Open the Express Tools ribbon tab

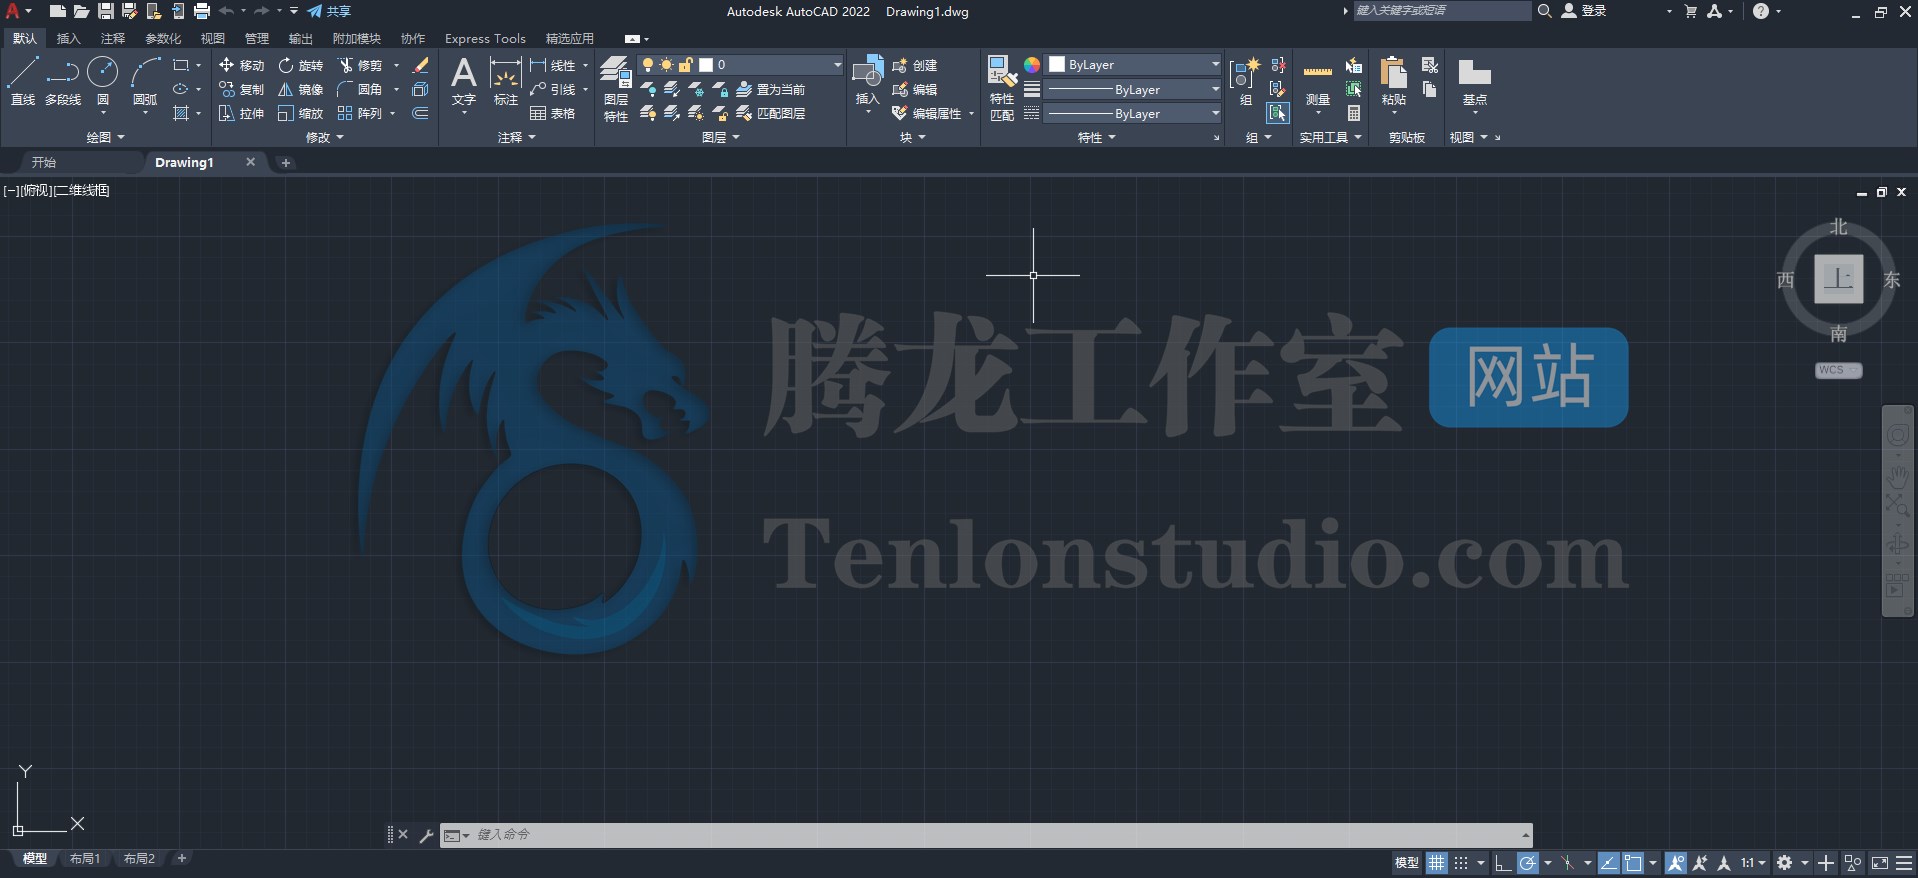click(485, 38)
